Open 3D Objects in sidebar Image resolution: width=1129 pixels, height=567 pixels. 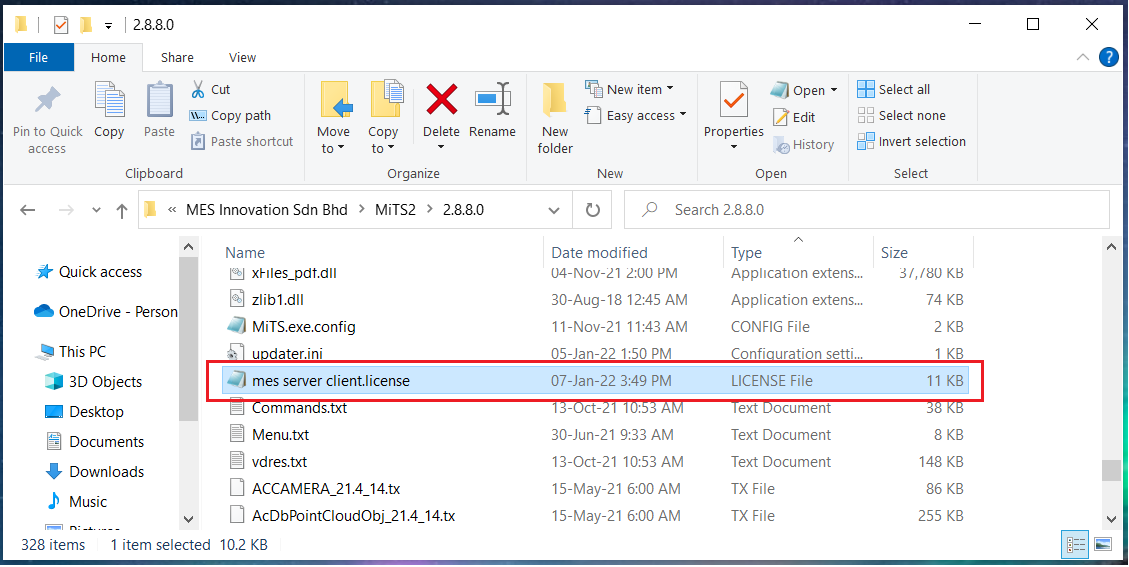click(94, 382)
